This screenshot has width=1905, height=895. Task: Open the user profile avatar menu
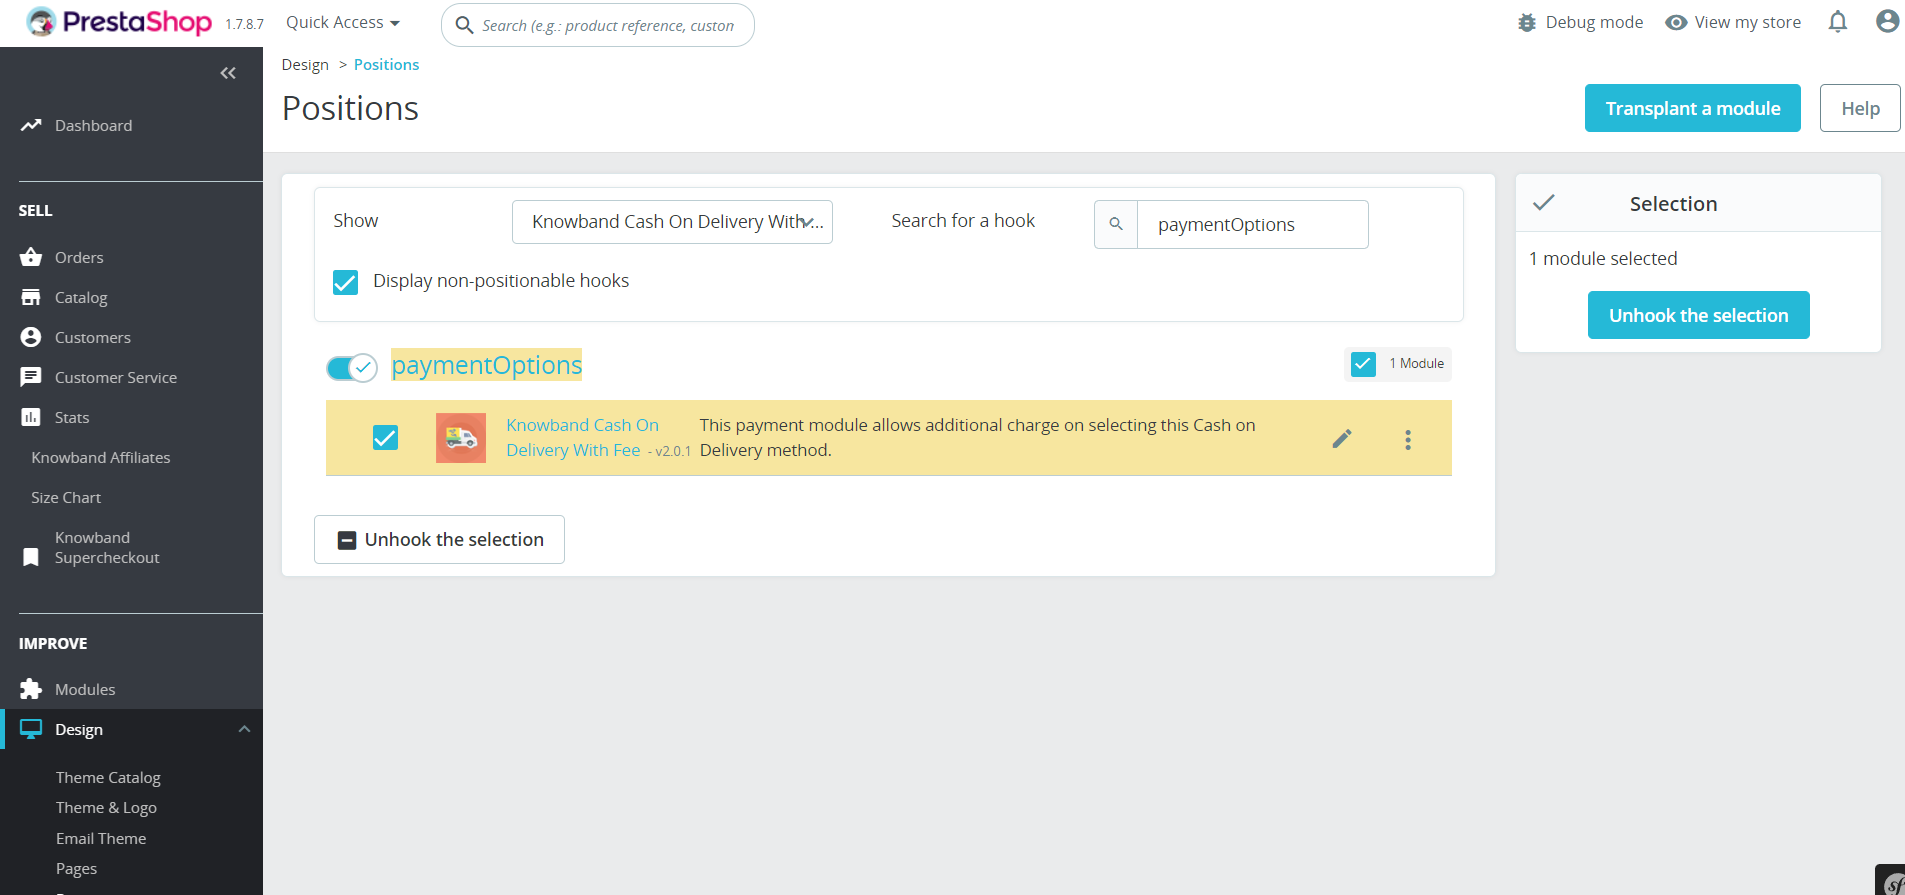click(x=1887, y=21)
